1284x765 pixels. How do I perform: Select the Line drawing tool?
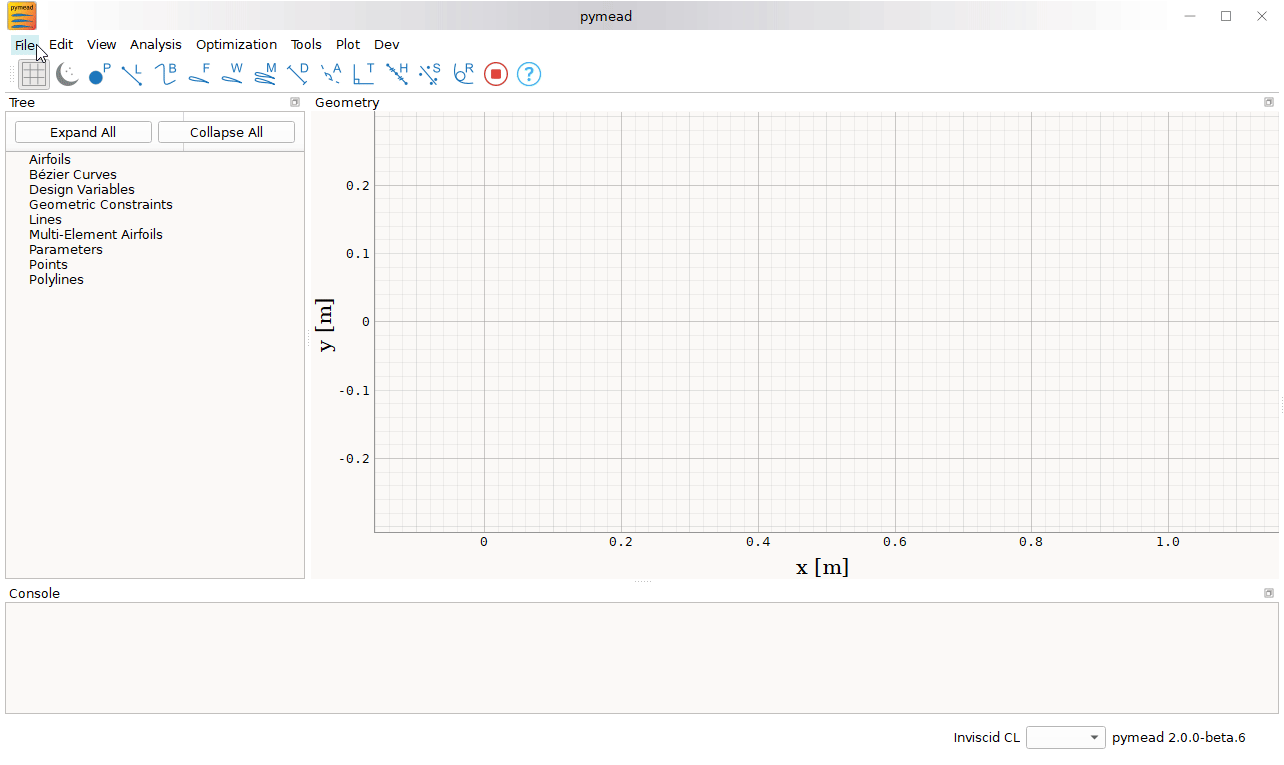130,74
